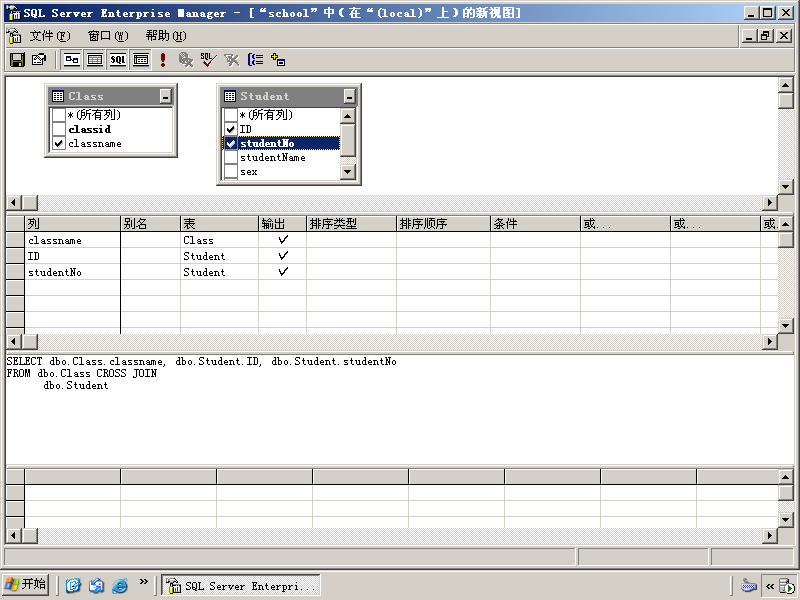Select the classname cell in the grid
The height and width of the screenshot is (600, 800).
click(72, 240)
